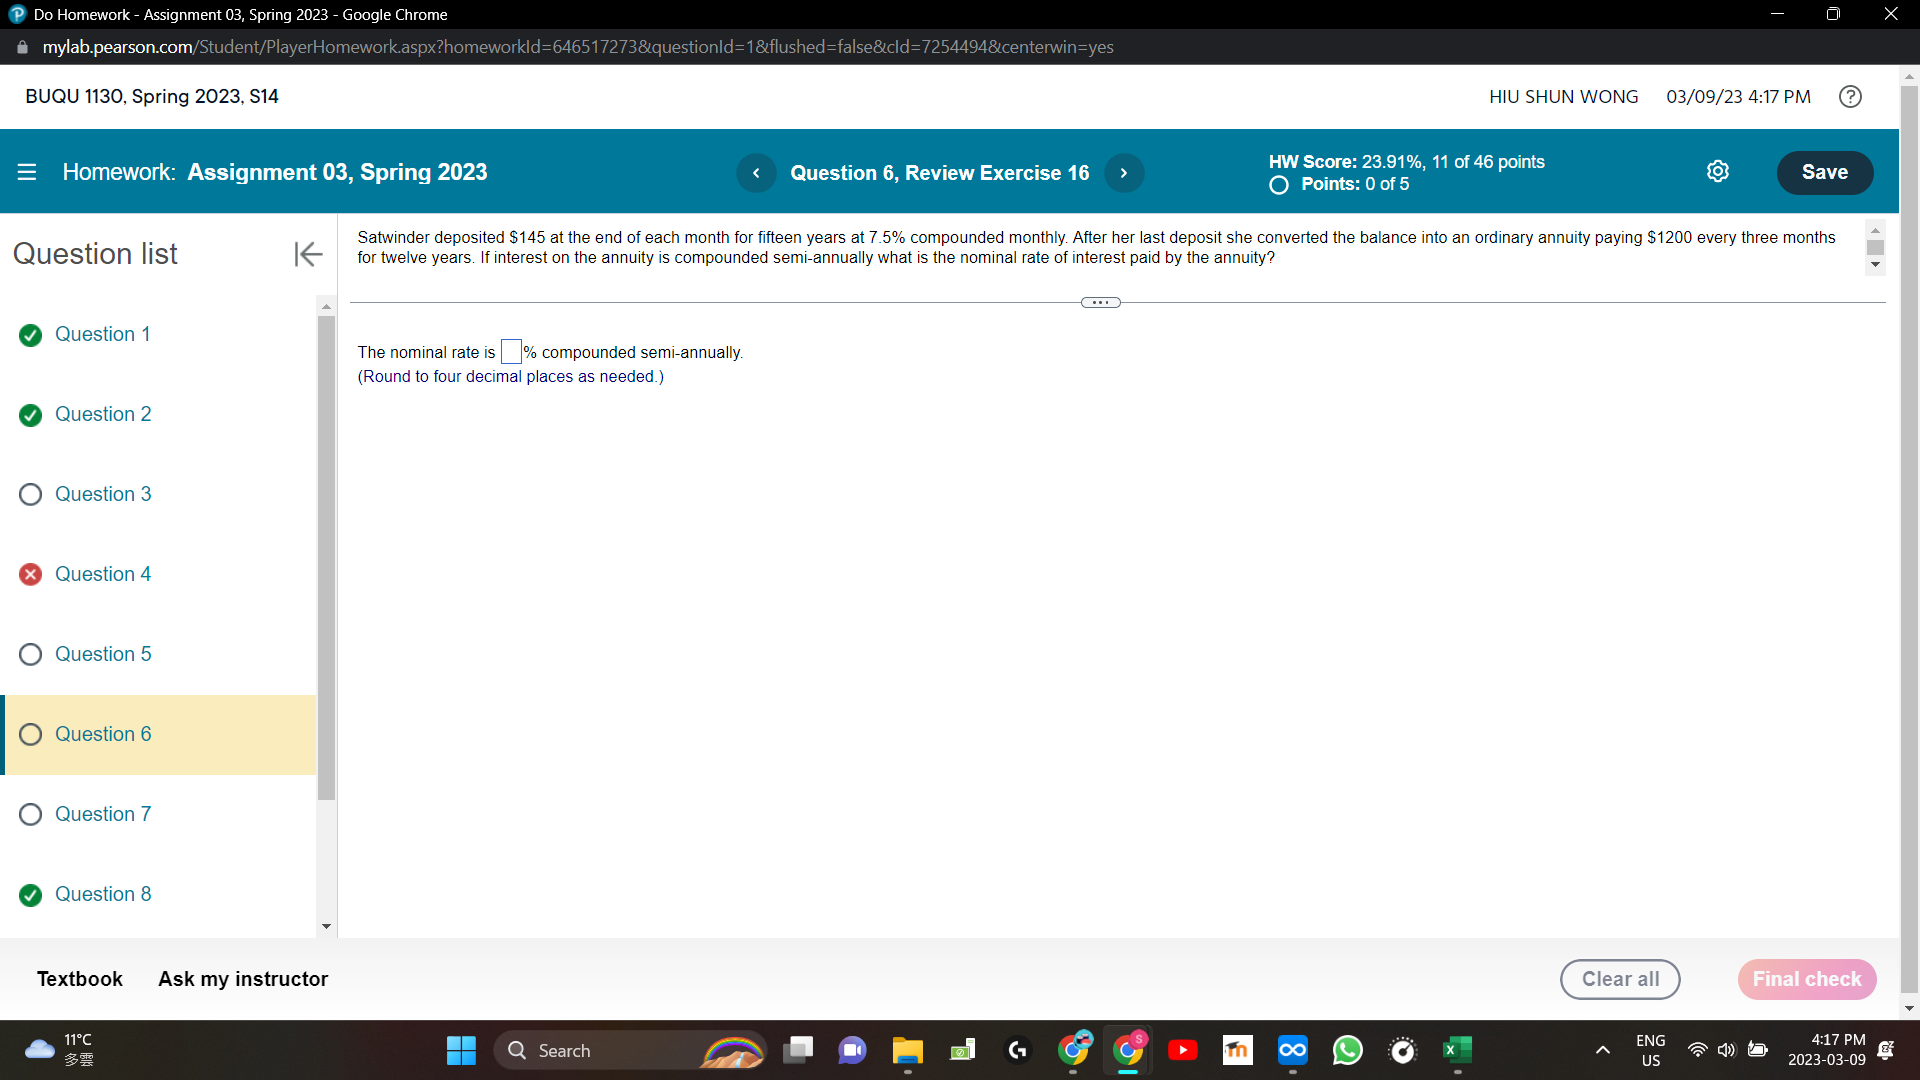The image size is (1920, 1080).
Task: Select the radio circle next to Question 3
Action: point(30,494)
